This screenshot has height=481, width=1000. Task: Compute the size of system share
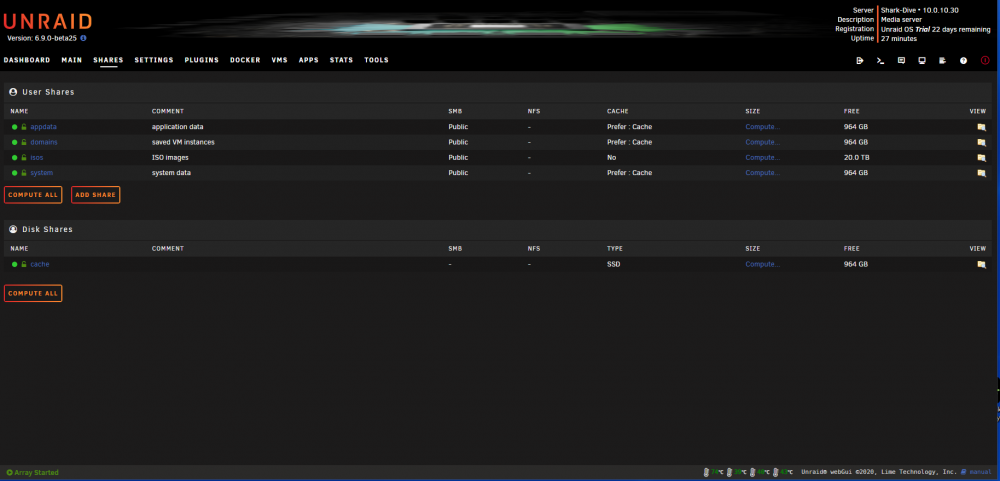pos(763,173)
